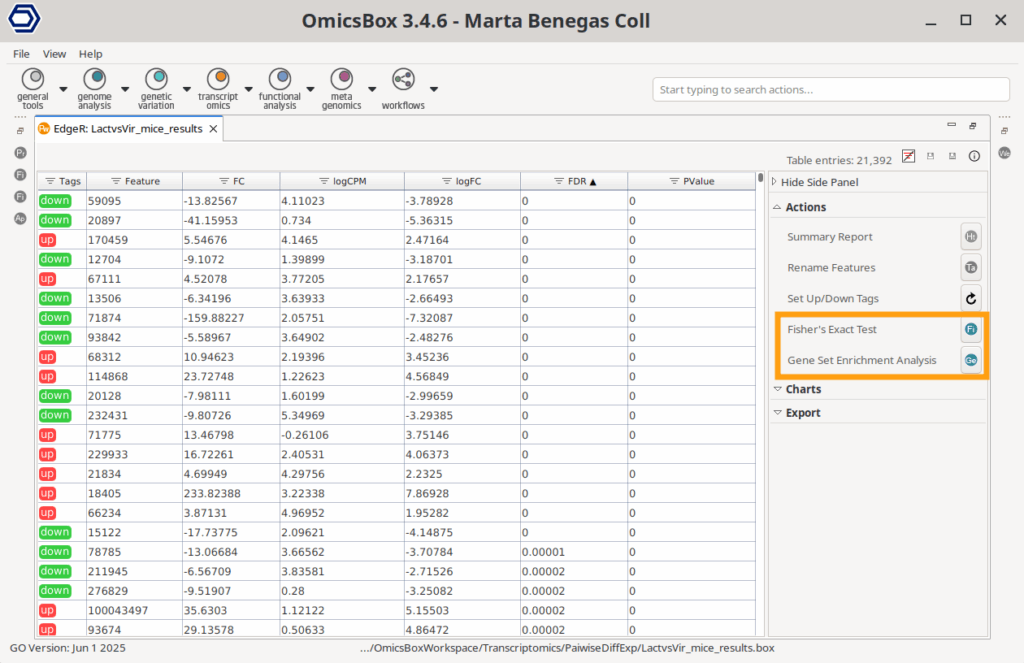
Task: Click the Gene Set Enrichment Analysis icon
Action: click(971, 360)
